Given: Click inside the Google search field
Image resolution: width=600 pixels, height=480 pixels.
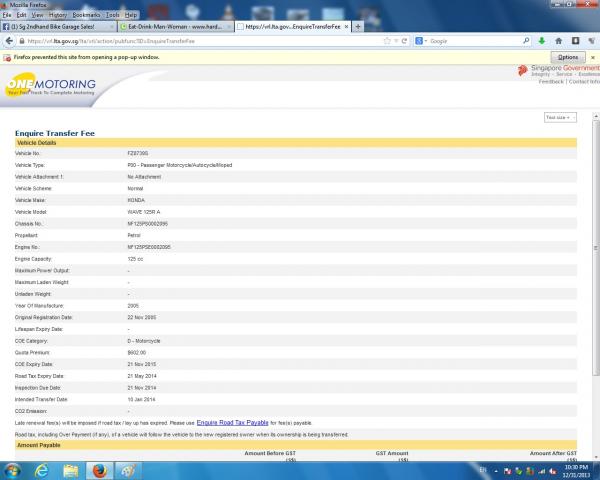Looking at the screenshot, I should (x=474, y=41).
